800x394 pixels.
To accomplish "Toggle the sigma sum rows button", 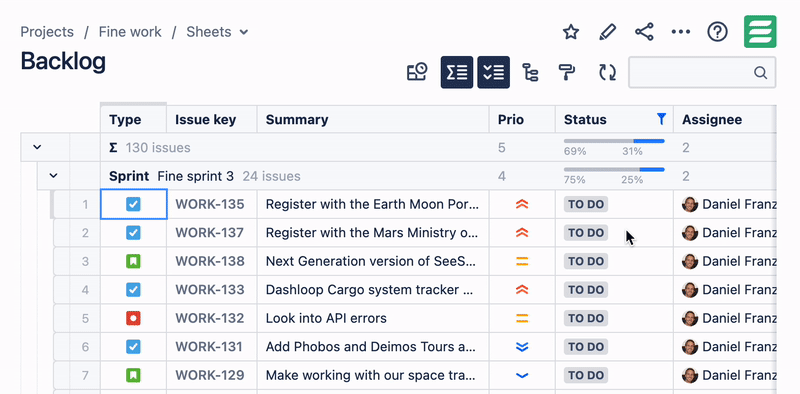I will (457, 72).
